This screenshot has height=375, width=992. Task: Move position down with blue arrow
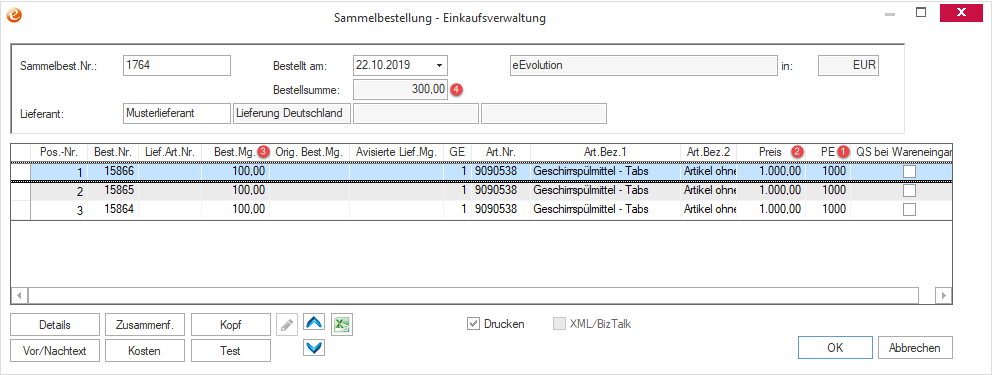[314, 348]
